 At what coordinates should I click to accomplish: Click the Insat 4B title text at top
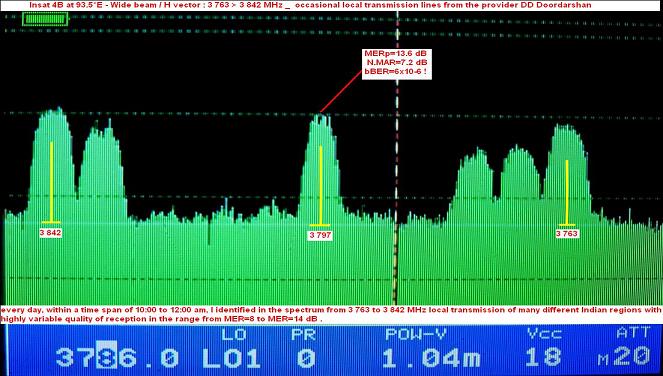310,5
